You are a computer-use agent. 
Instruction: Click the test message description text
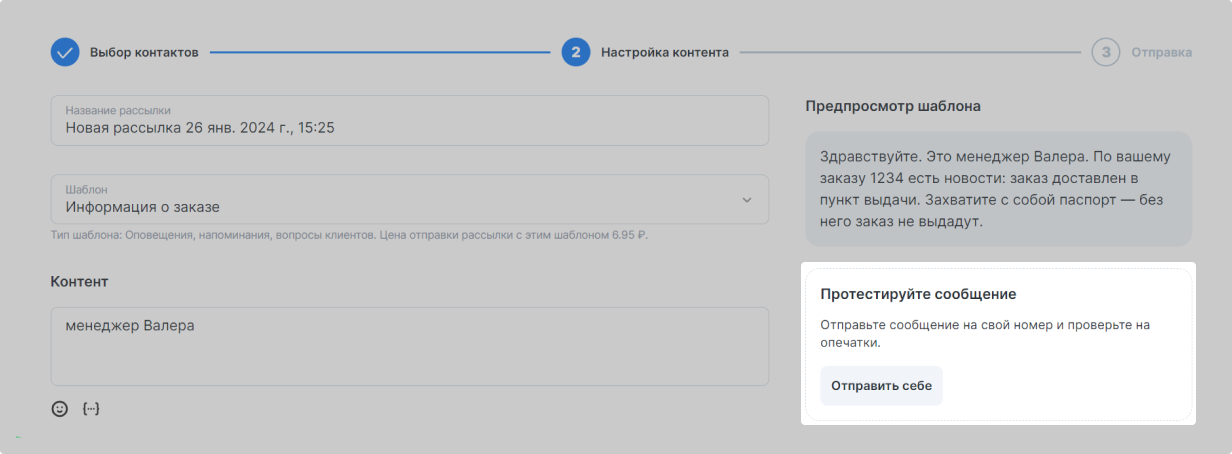985,334
